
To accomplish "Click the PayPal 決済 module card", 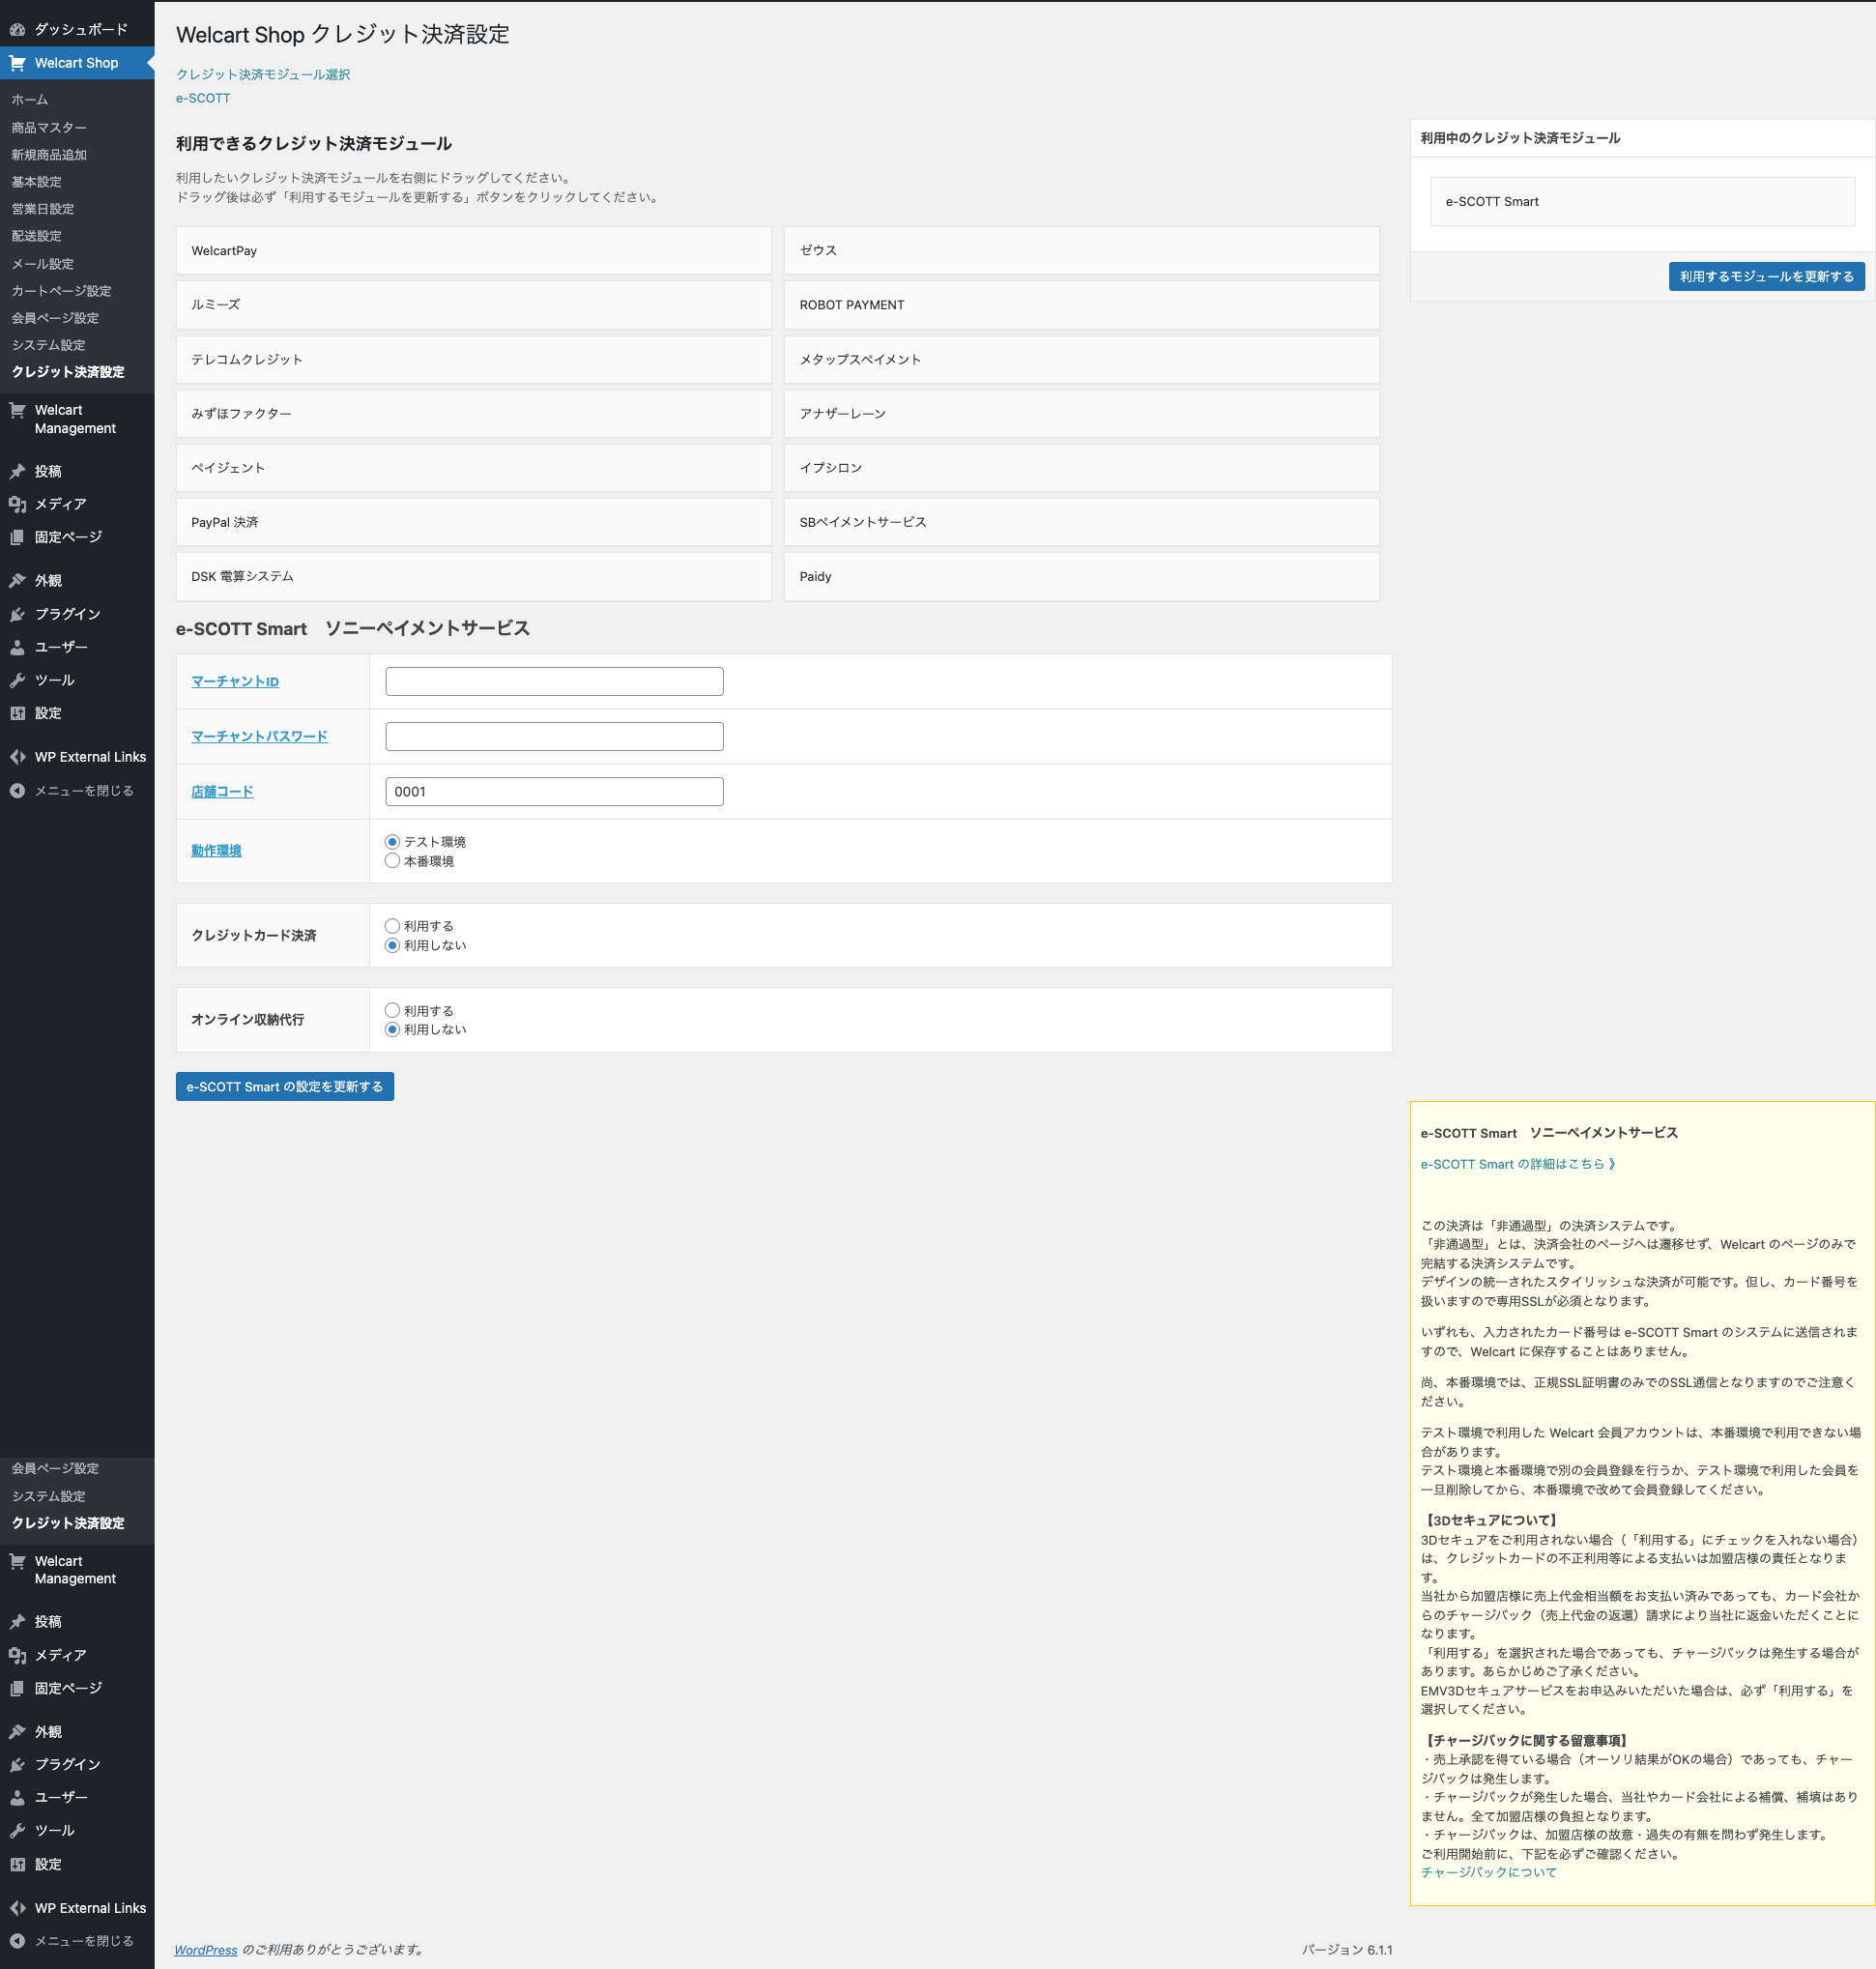I will (474, 523).
